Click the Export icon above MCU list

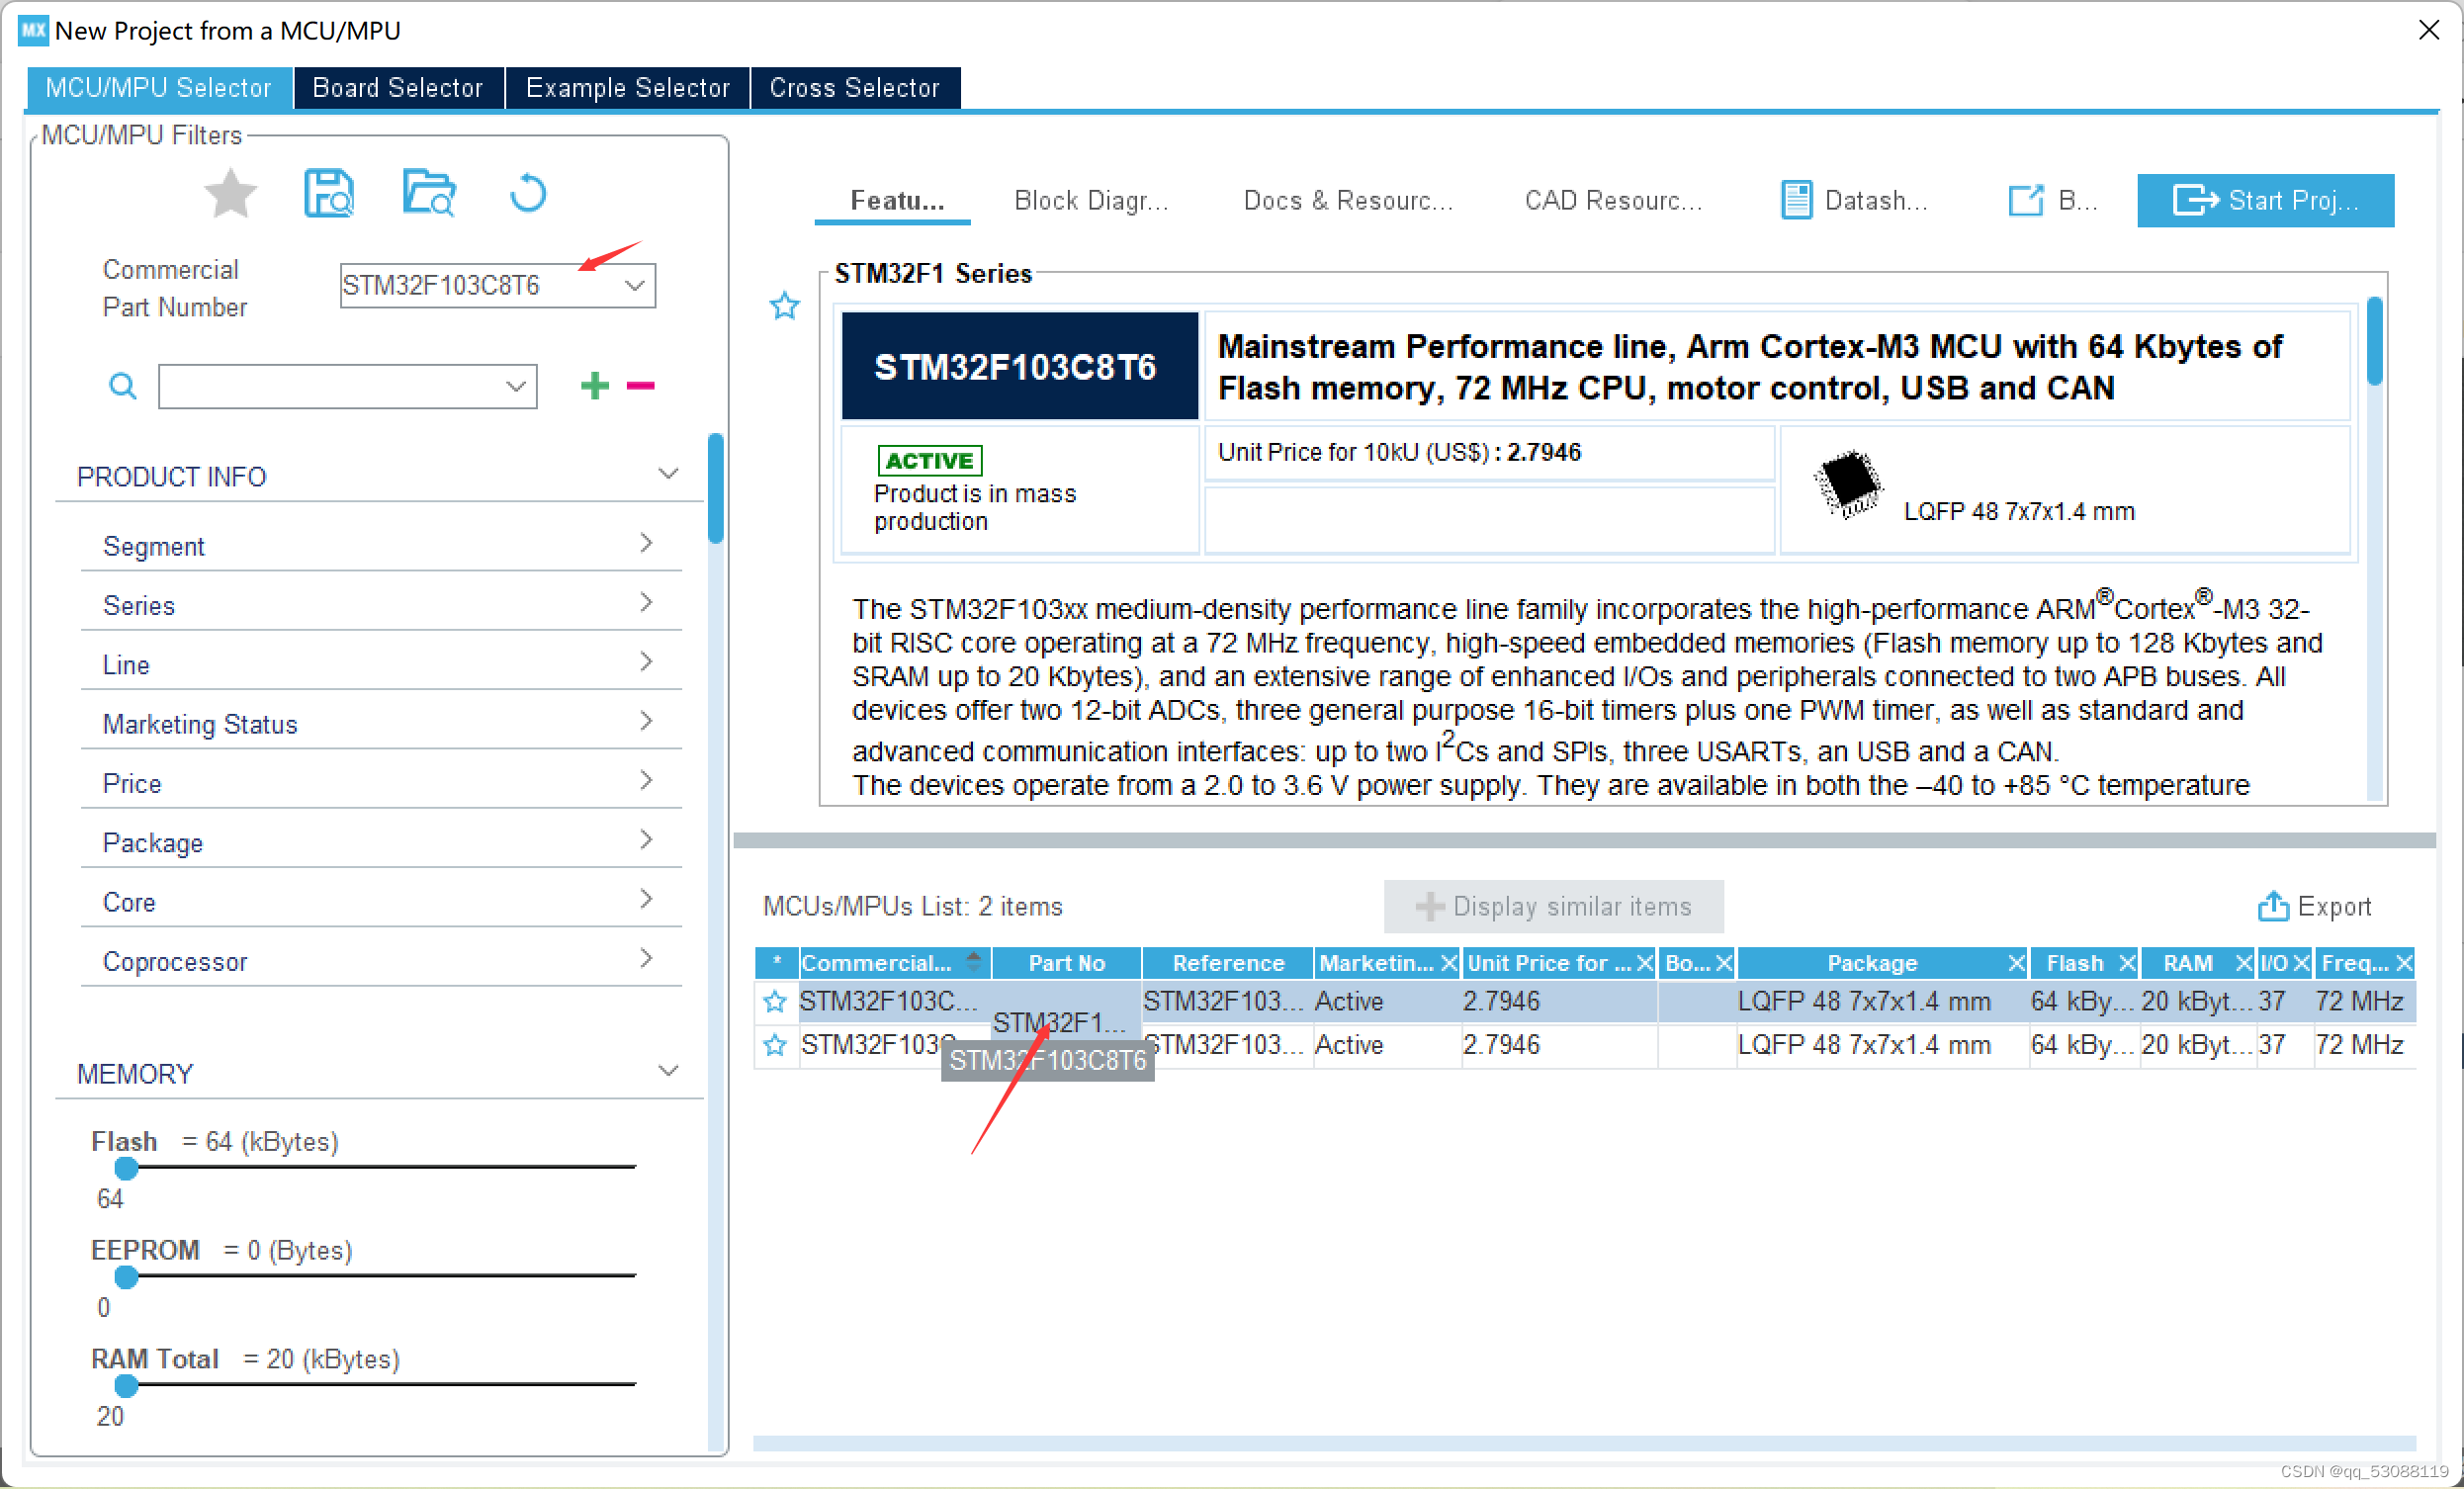click(x=2272, y=906)
